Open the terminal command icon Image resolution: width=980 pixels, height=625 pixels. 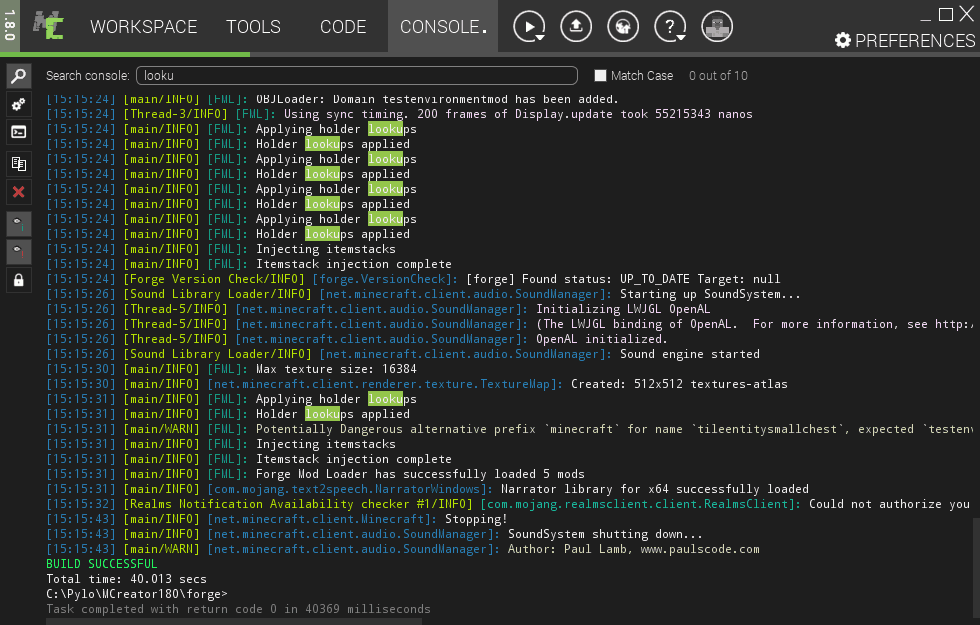18,131
